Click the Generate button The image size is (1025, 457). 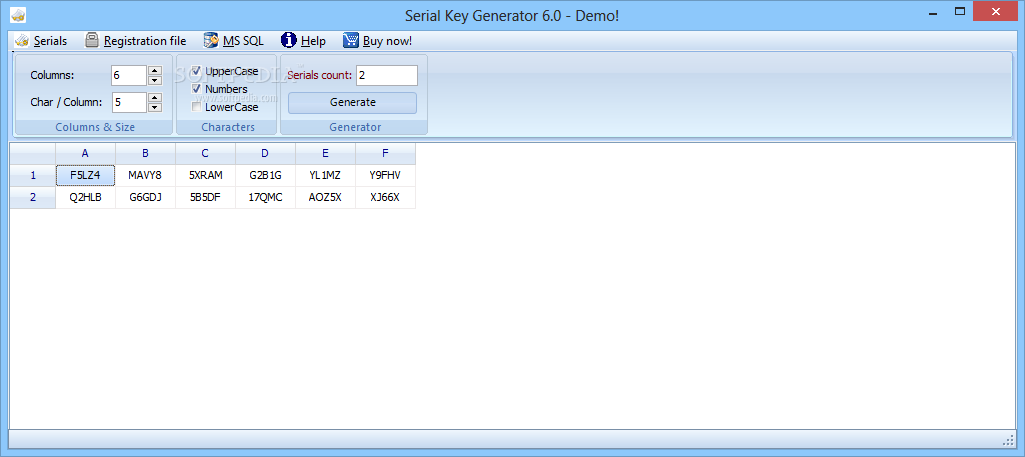point(352,103)
